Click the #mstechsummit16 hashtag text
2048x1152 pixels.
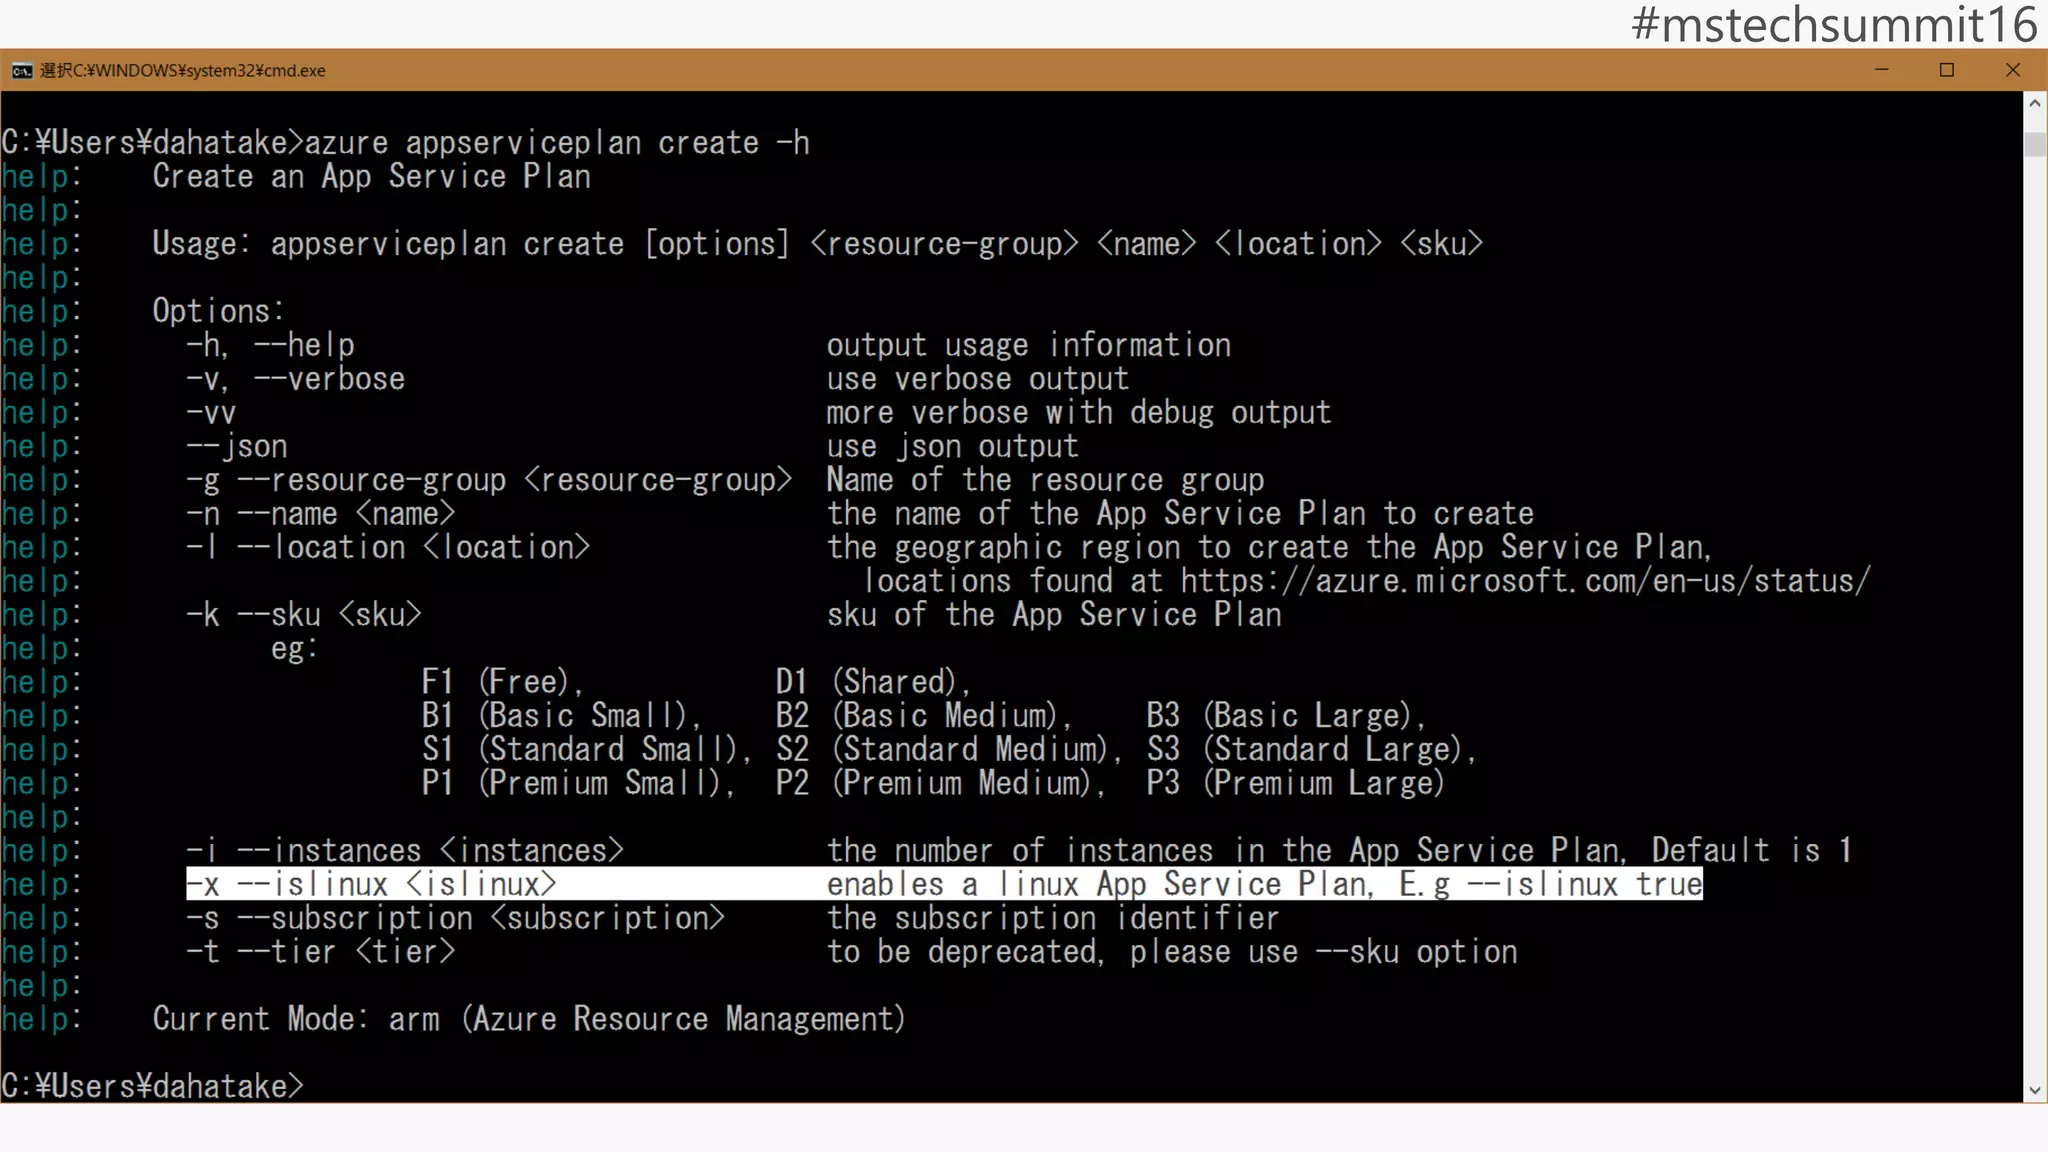[1834, 24]
